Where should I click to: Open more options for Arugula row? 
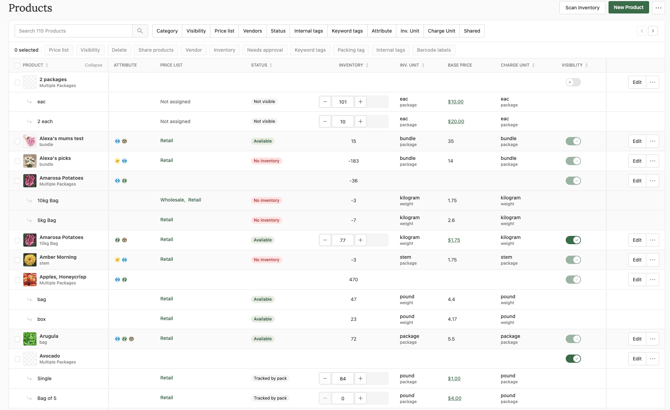pyautogui.click(x=652, y=339)
